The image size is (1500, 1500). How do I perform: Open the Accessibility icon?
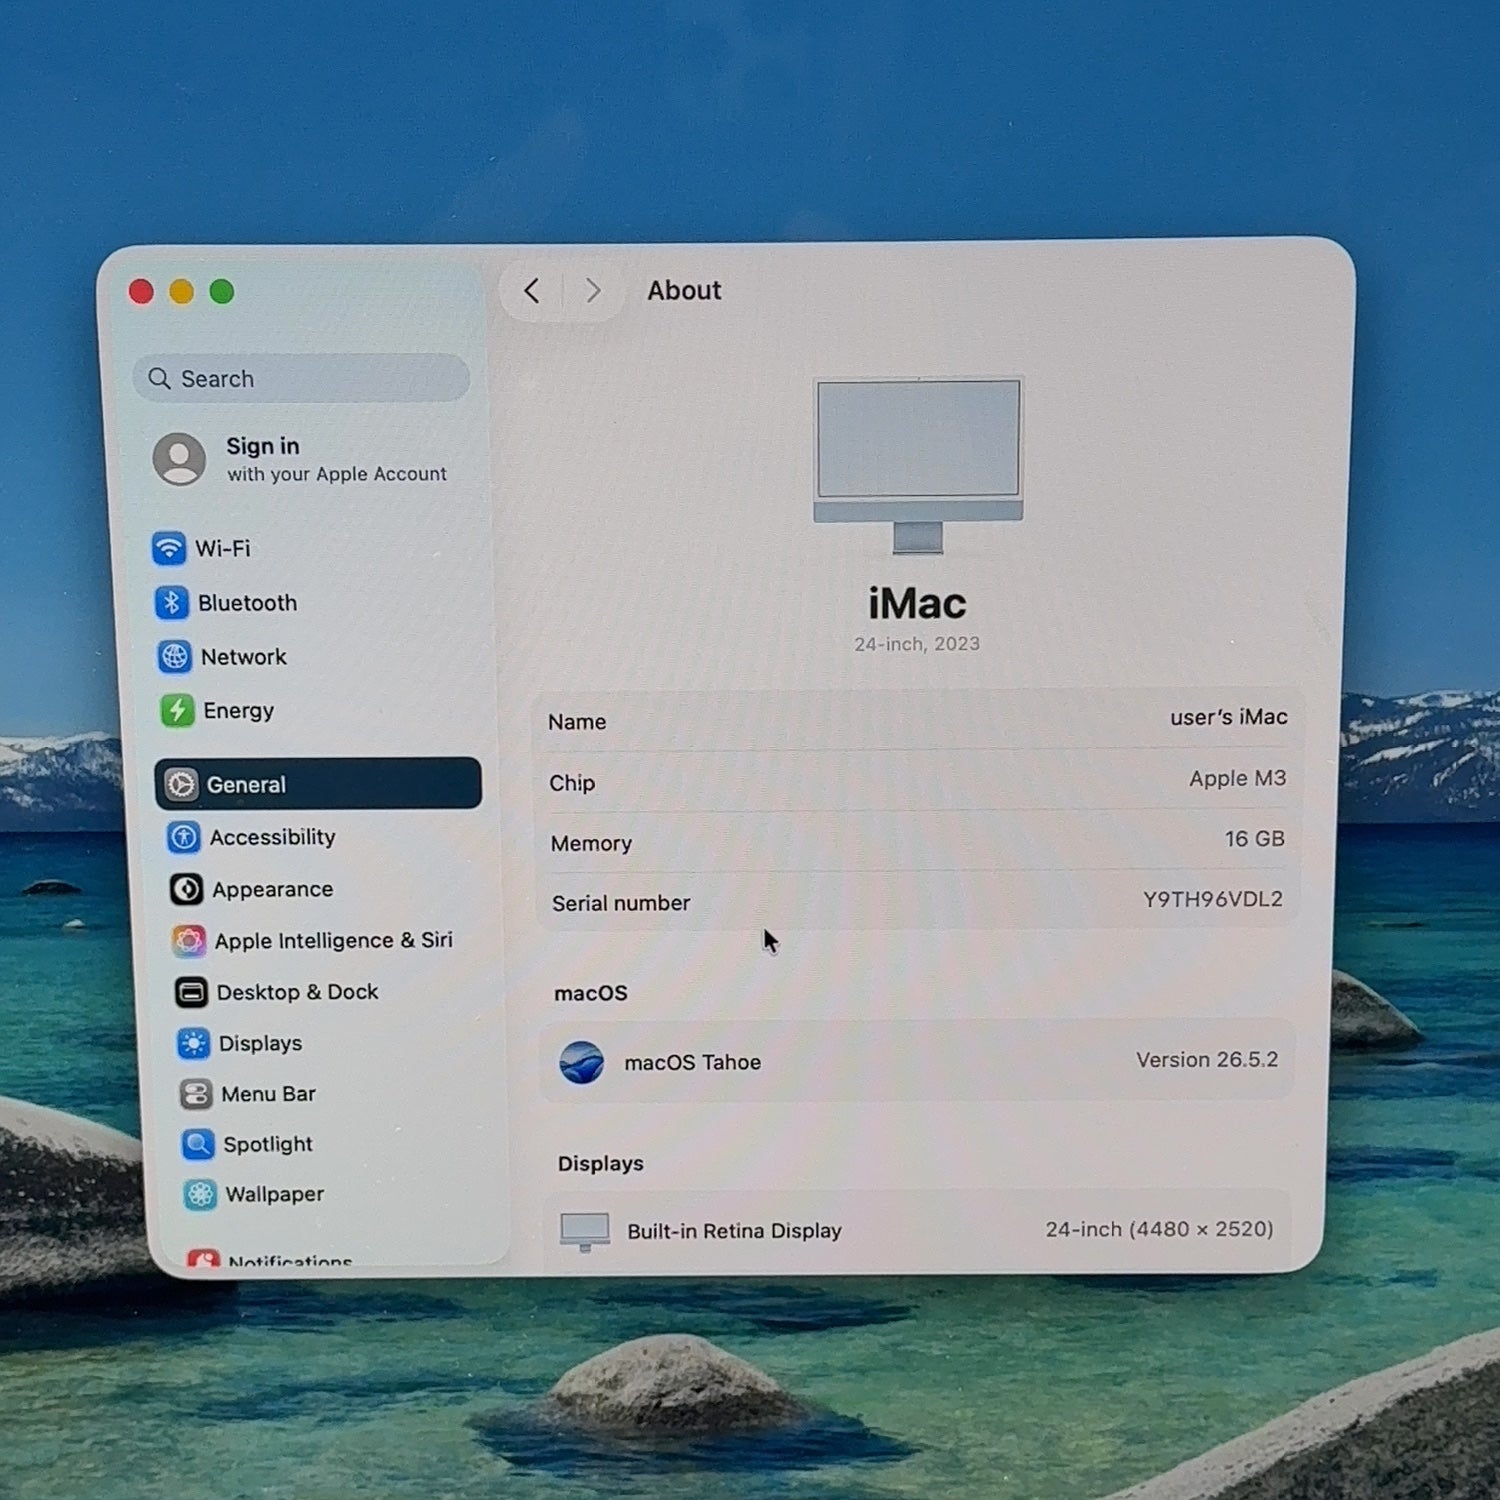pyautogui.click(x=184, y=837)
